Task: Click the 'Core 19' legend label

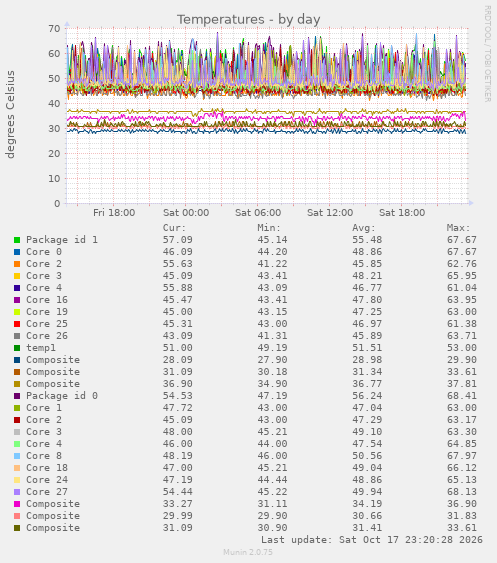Action: [47, 312]
